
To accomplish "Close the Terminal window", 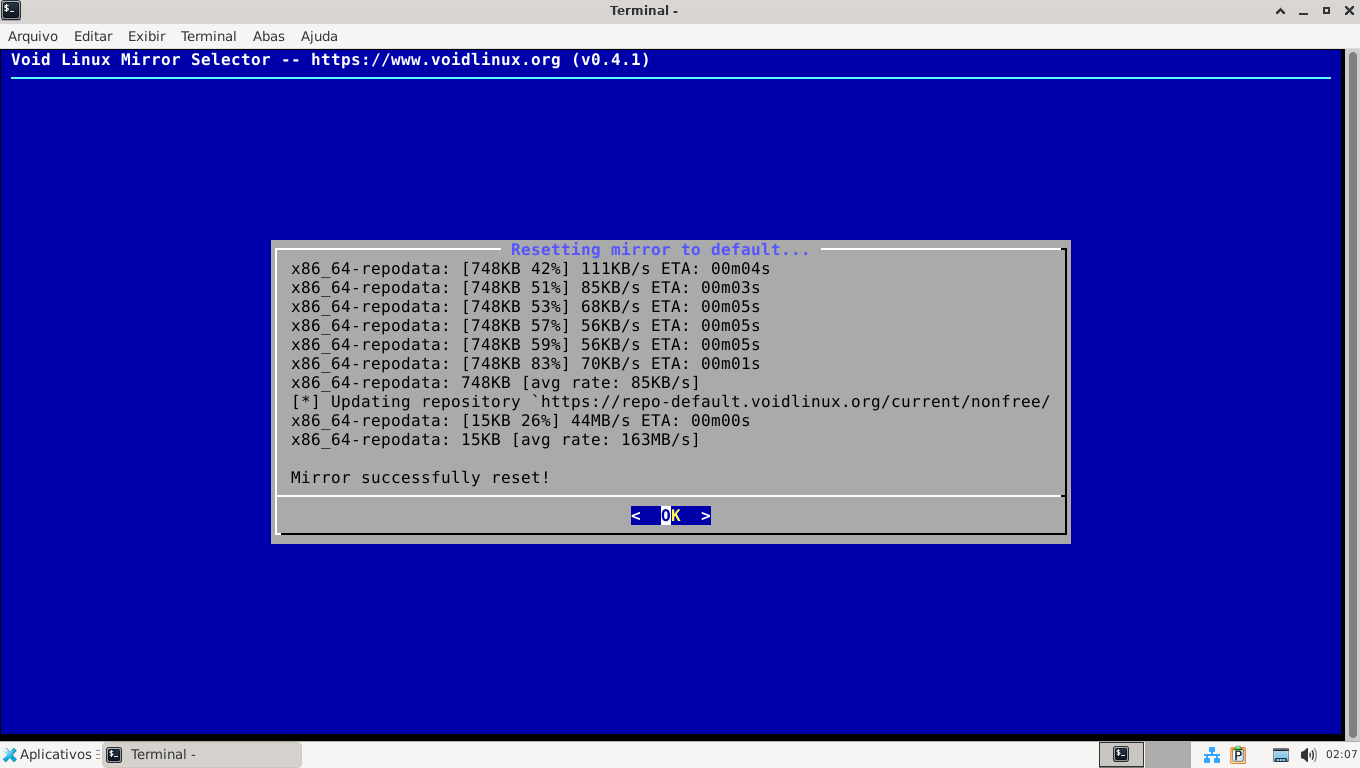I will [1348, 10].
